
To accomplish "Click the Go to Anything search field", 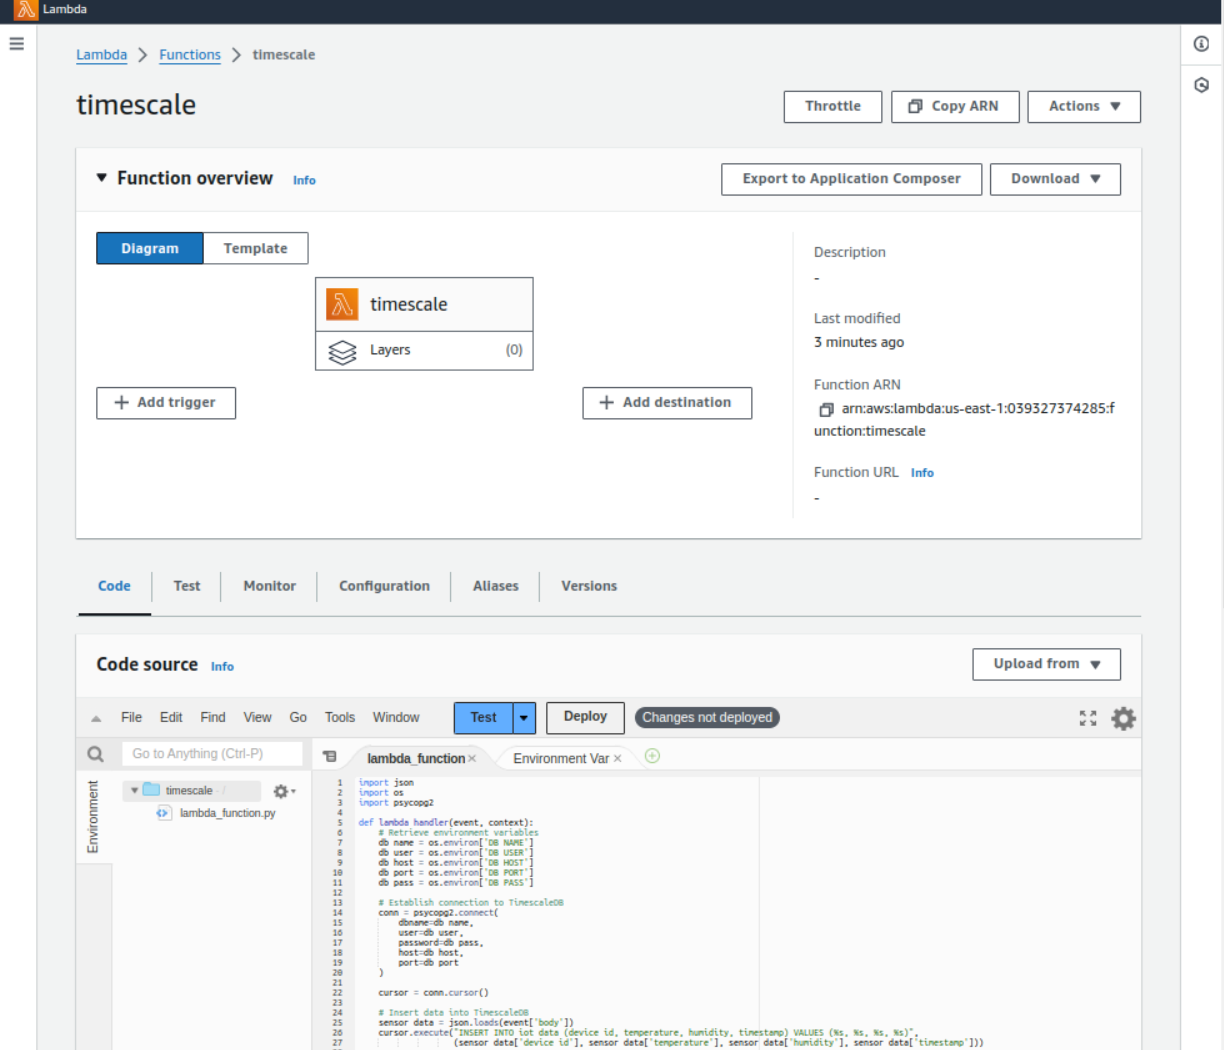I will pyautogui.click(x=213, y=754).
